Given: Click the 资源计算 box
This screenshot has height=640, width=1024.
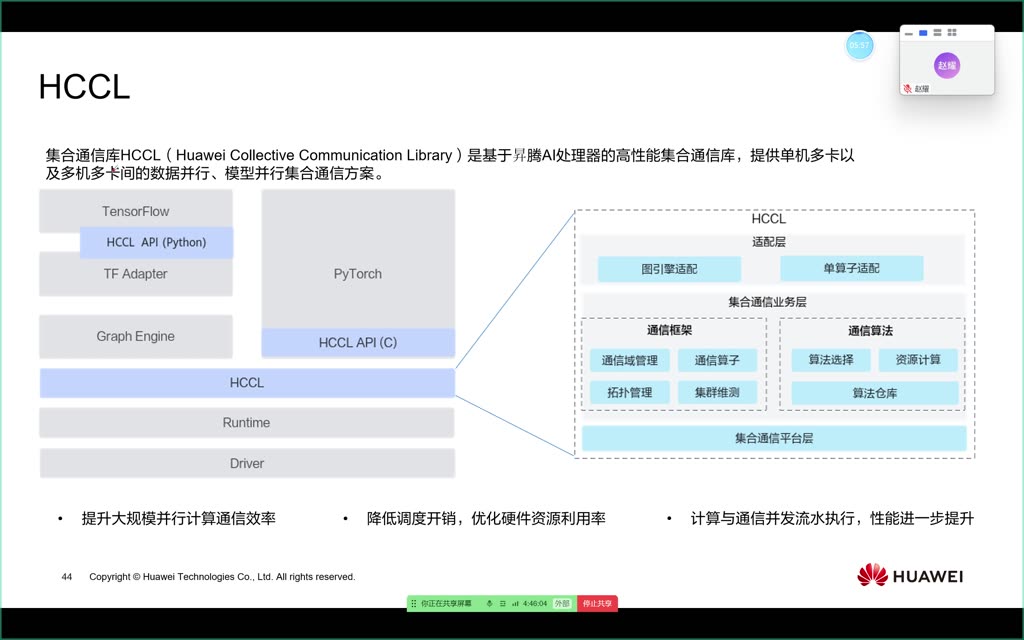Looking at the screenshot, I should (x=918, y=360).
